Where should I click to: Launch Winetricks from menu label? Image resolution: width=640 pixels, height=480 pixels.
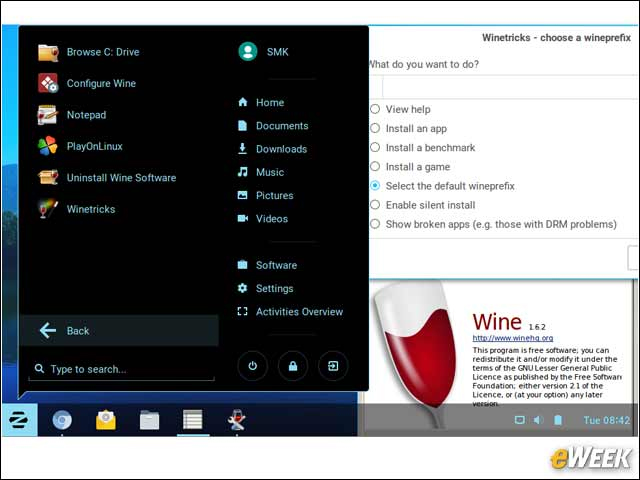91,209
